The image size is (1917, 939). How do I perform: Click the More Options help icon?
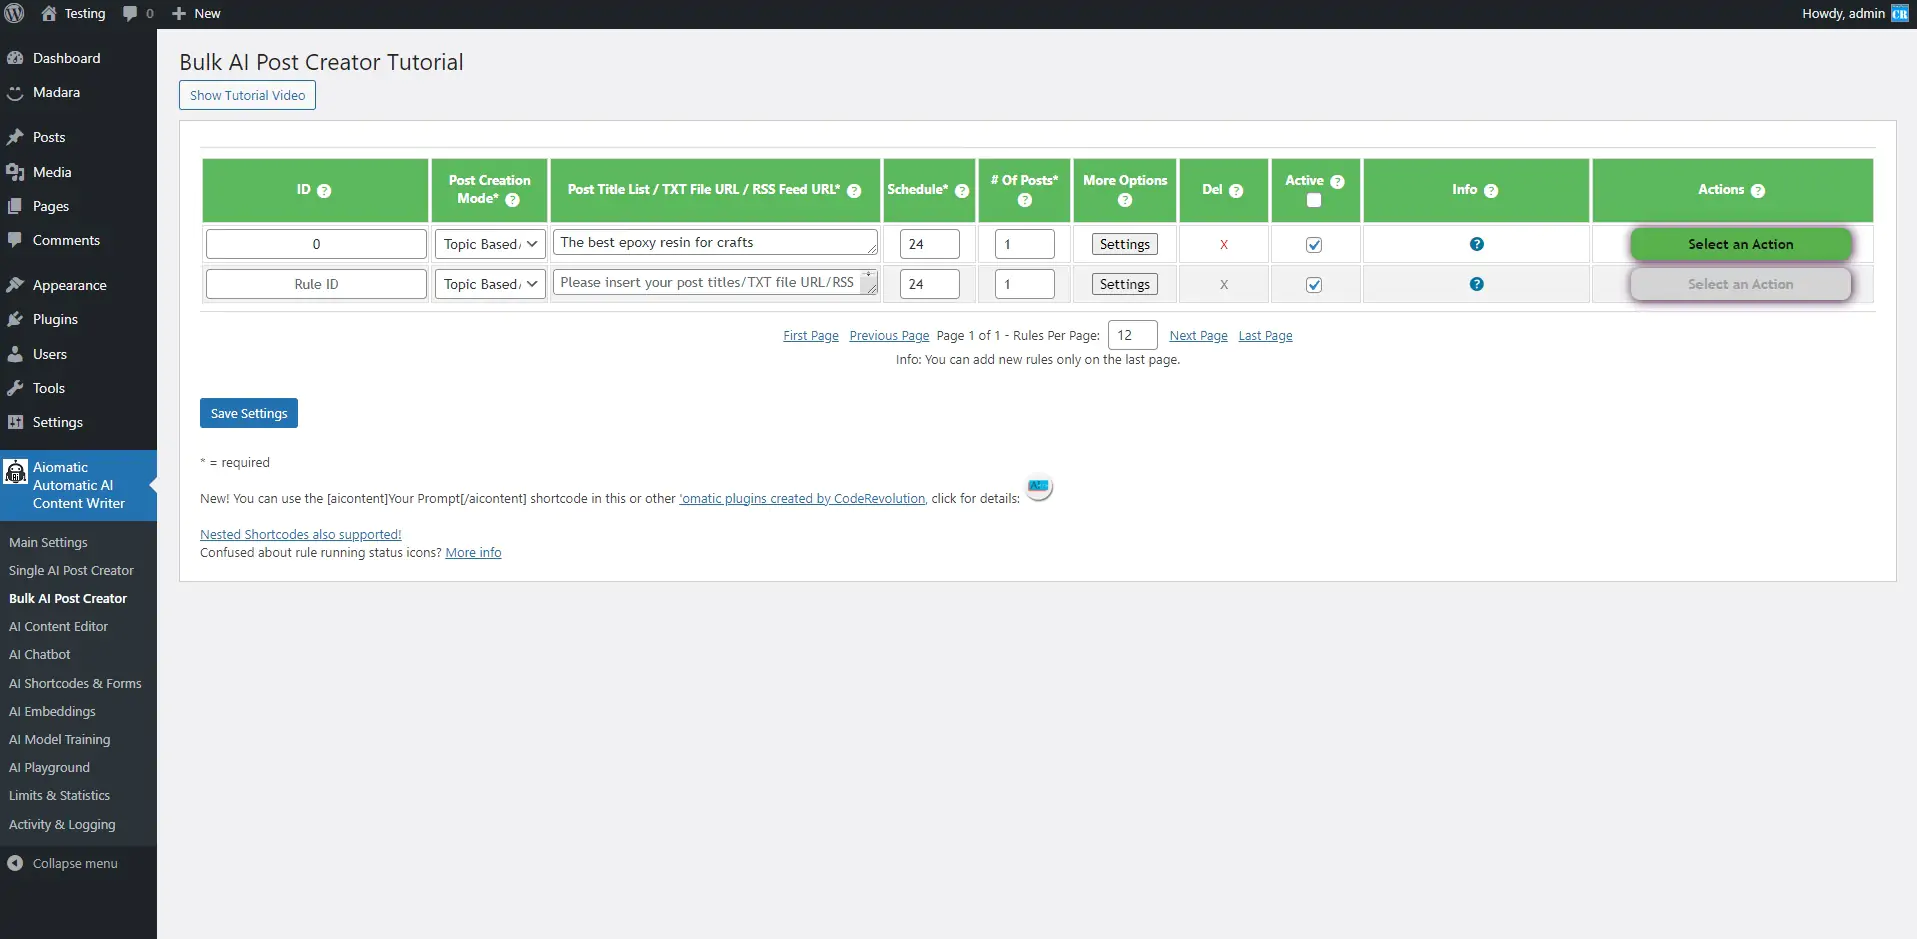pos(1125,200)
